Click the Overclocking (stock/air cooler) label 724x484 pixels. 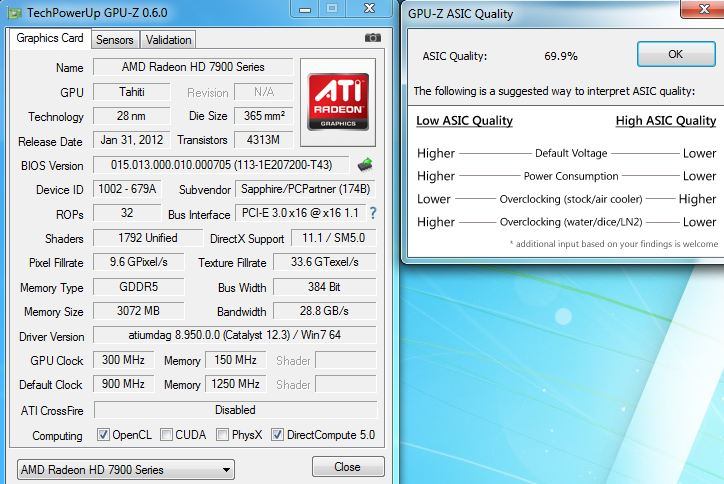(x=571, y=199)
